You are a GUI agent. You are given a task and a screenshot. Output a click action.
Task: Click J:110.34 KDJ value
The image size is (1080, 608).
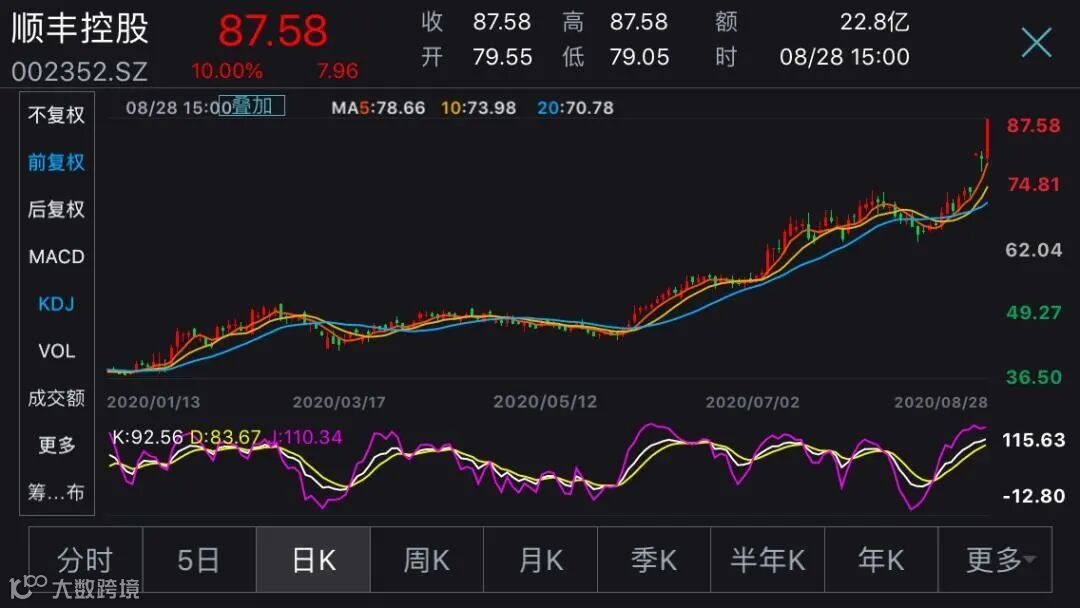[x=307, y=437]
